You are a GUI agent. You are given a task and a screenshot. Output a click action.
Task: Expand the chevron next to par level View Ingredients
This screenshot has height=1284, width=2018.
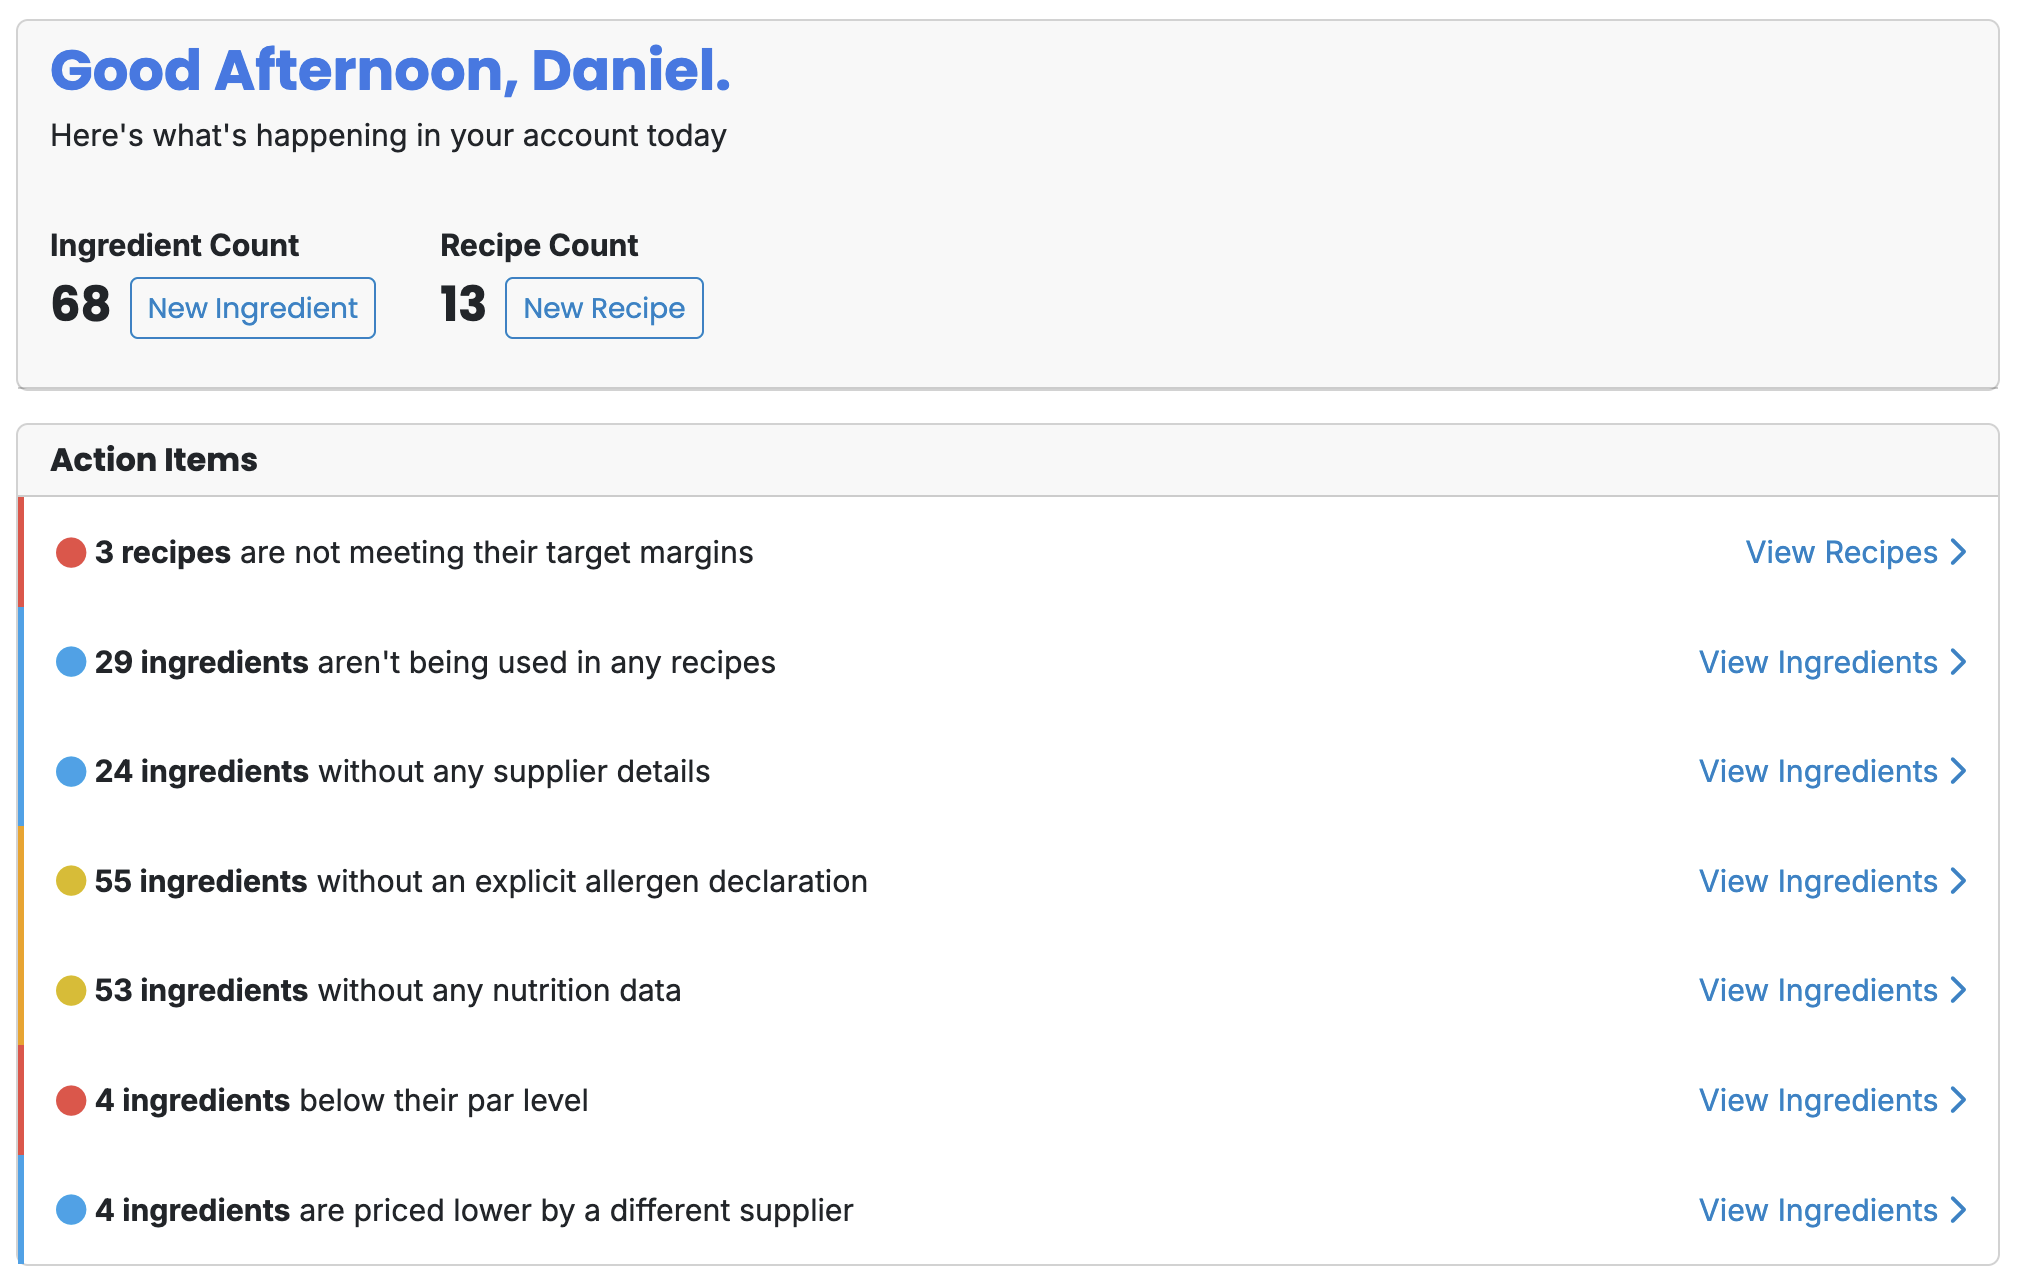click(x=1958, y=1100)
